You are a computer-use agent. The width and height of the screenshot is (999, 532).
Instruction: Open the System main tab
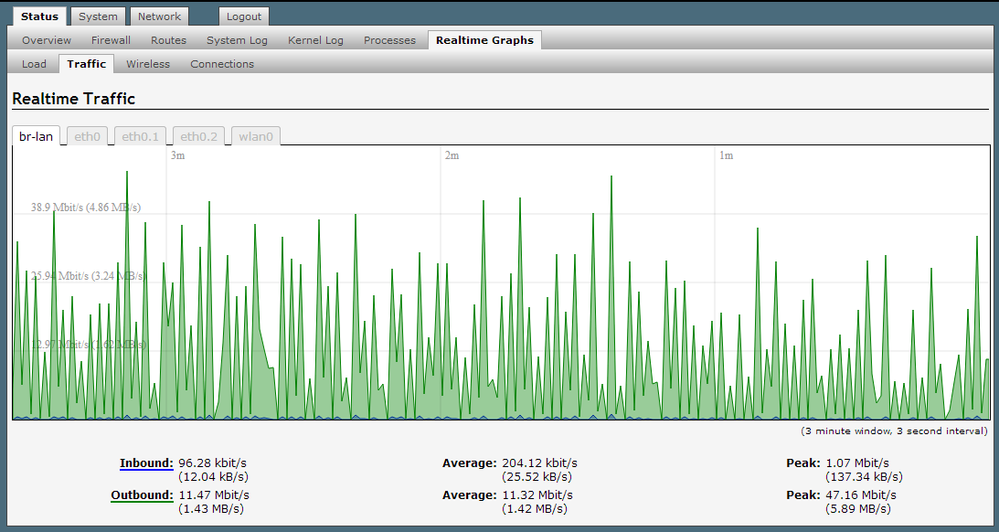[x=98, y=17]
